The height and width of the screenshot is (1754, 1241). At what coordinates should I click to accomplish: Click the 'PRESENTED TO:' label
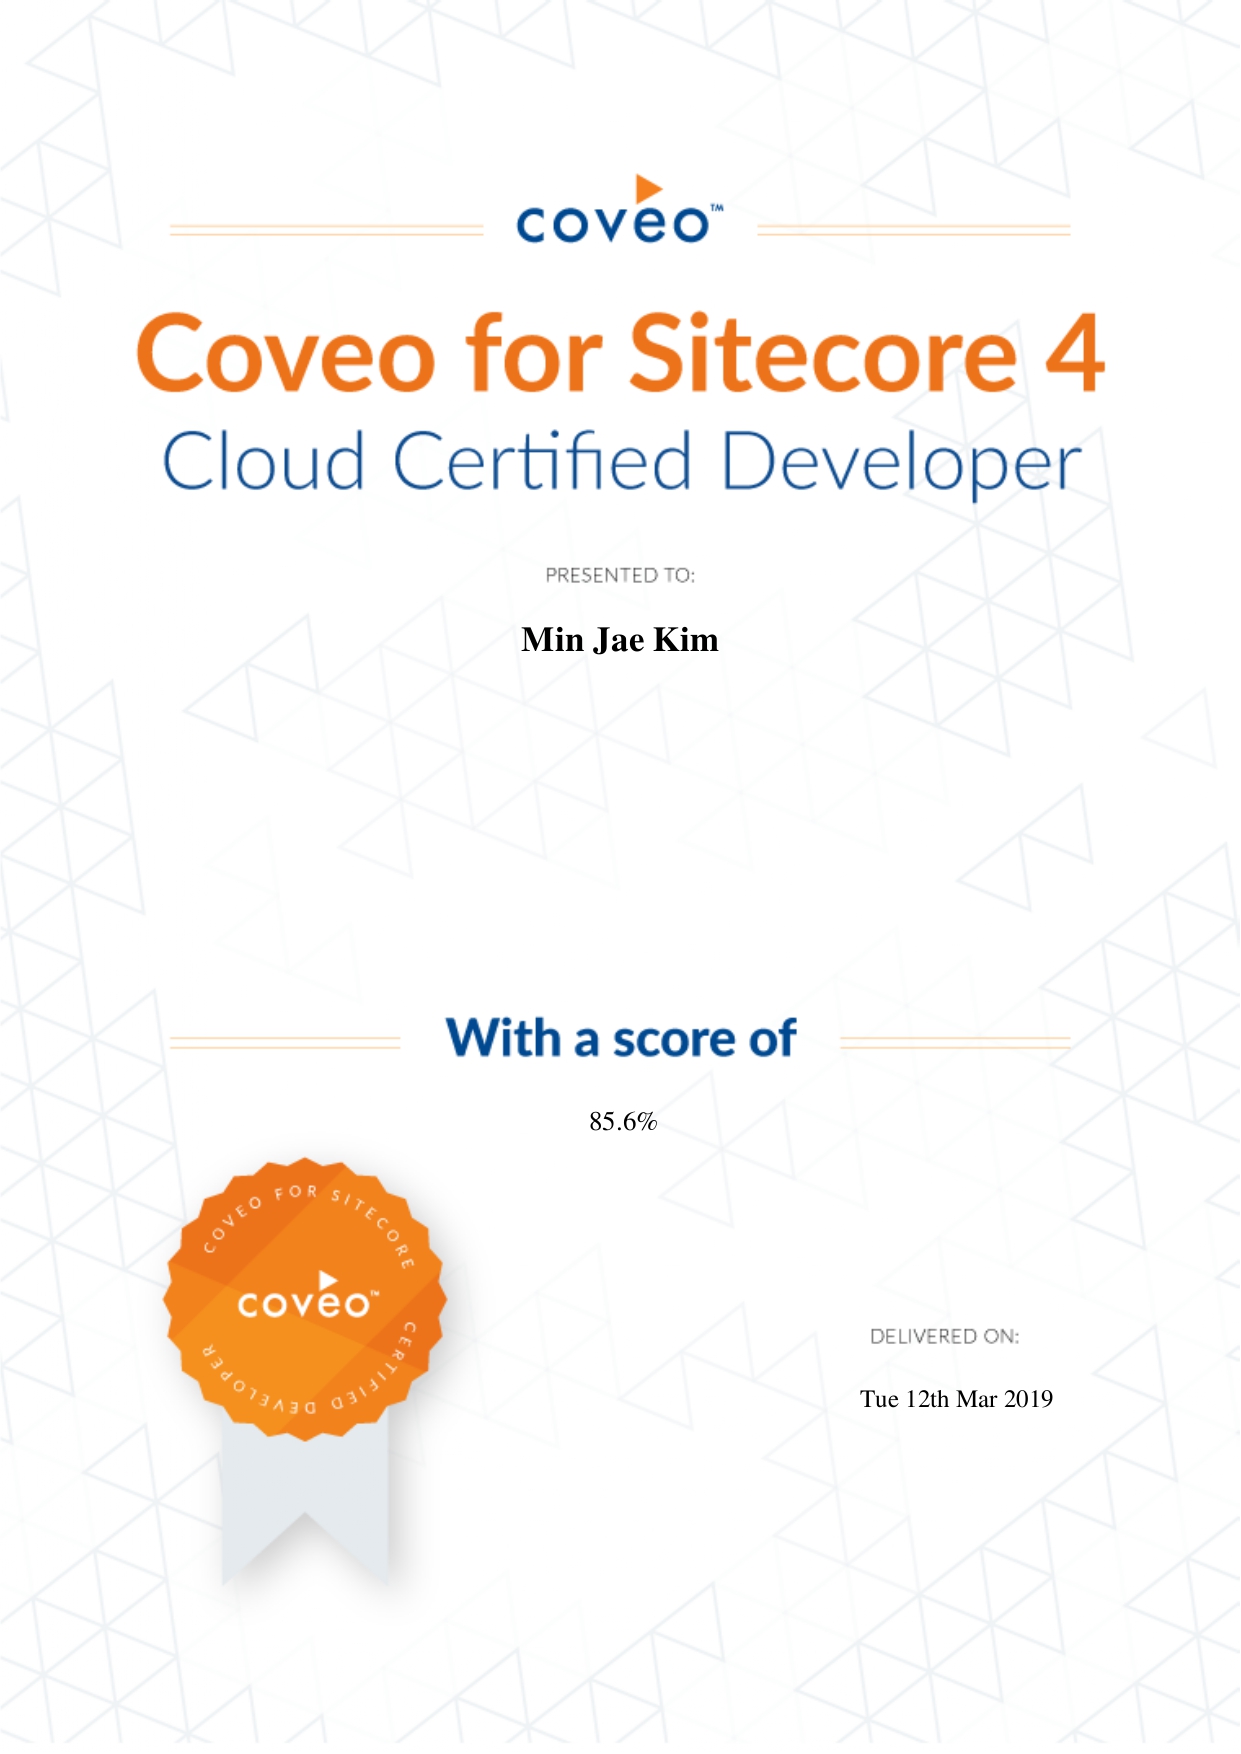click(620, 576)
